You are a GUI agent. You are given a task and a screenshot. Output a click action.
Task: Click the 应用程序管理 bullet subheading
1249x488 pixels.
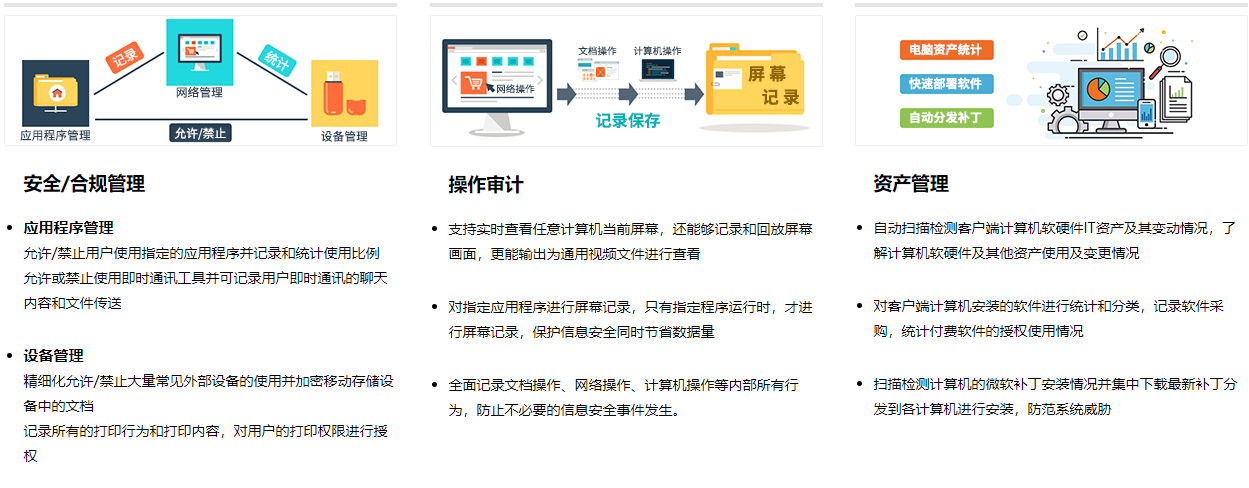(68, 228)
